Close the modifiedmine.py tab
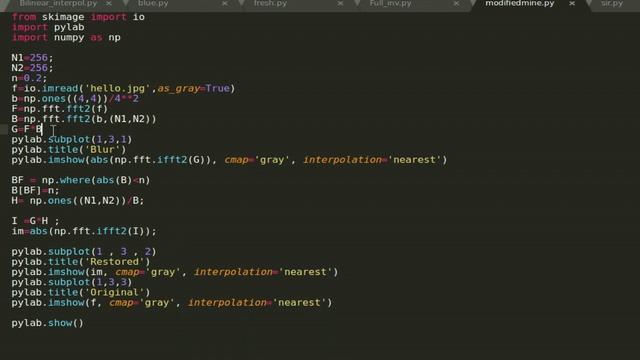This screenshot has height=360, width=640. pos(572,3)
